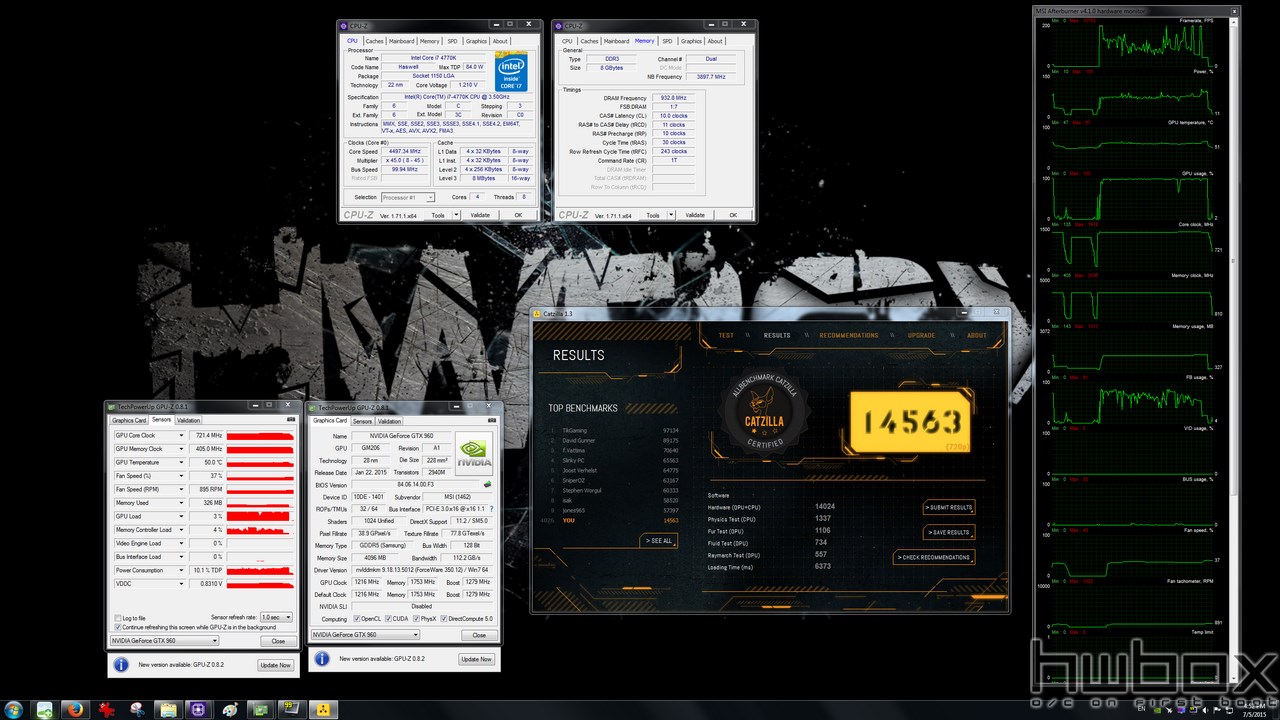The image size is (1280, 720).
Task: Click the Catzilla Certified badge
Action: pyautogui.click(x=766, y=413)
